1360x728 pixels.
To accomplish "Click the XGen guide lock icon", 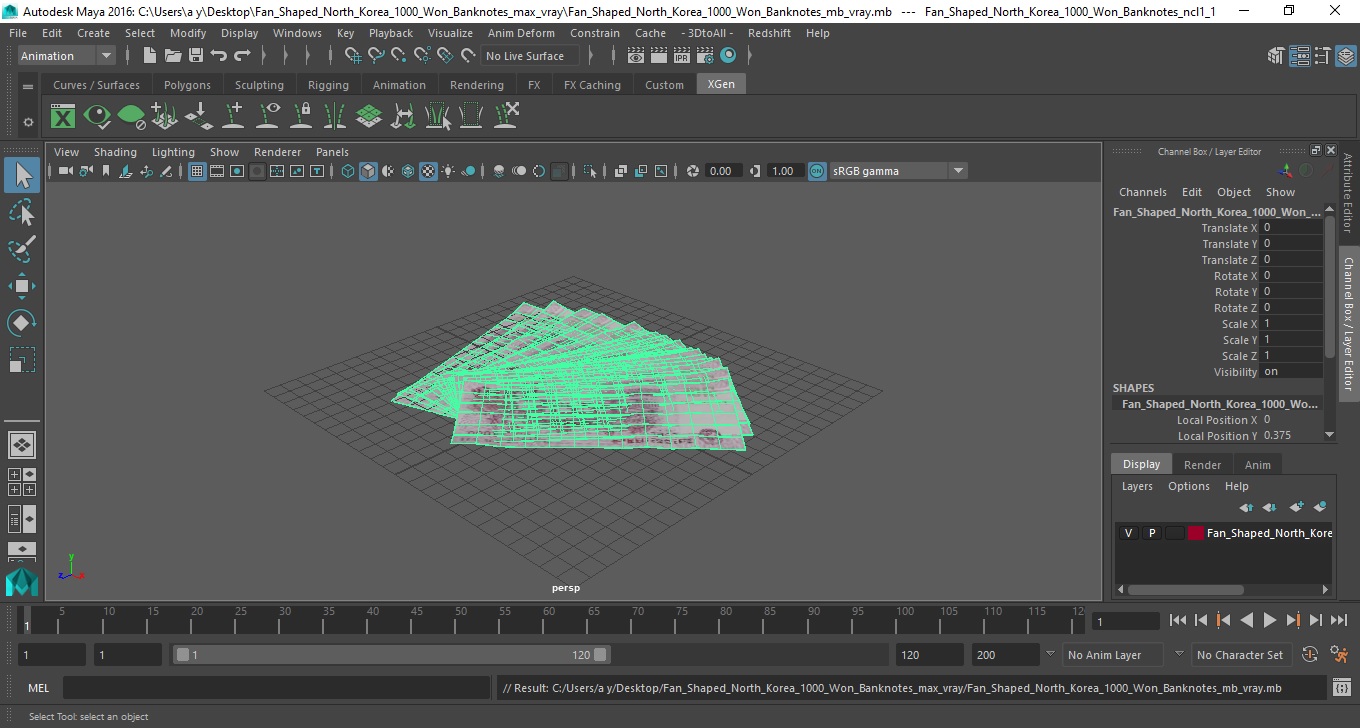I will coord(301,117).
